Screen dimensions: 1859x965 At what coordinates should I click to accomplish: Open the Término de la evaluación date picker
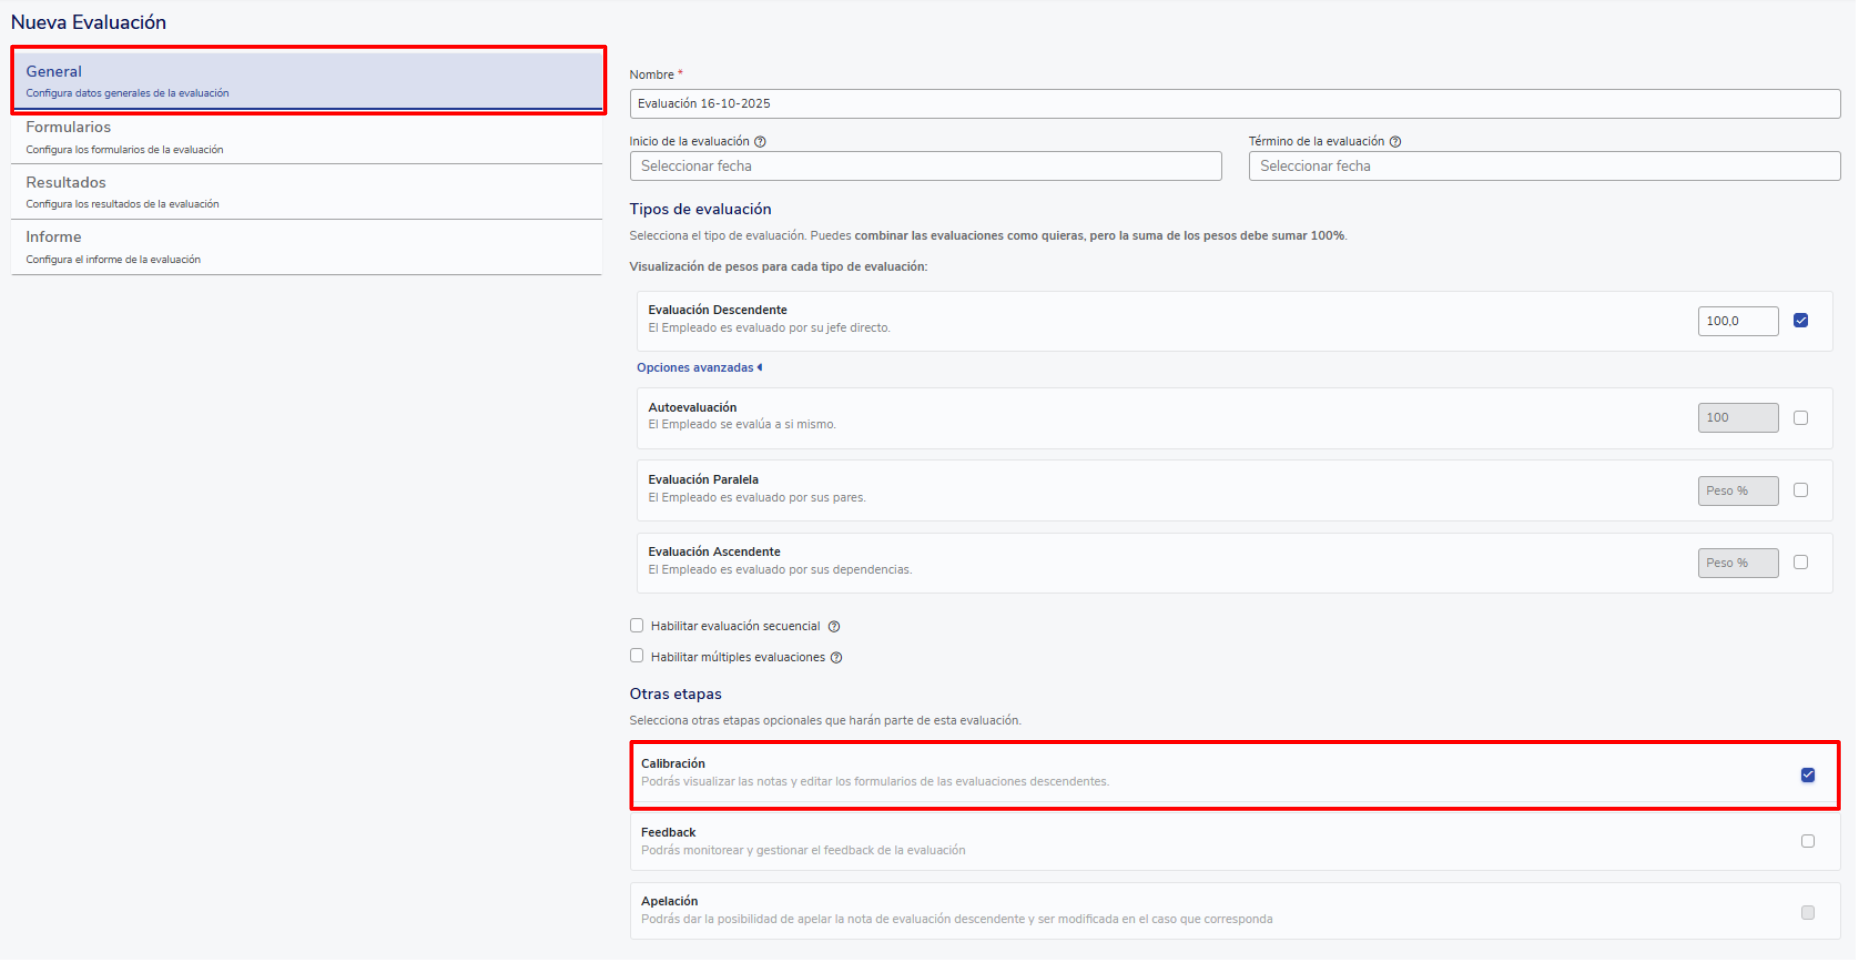pyautogui.click(x=1544, y=166)
